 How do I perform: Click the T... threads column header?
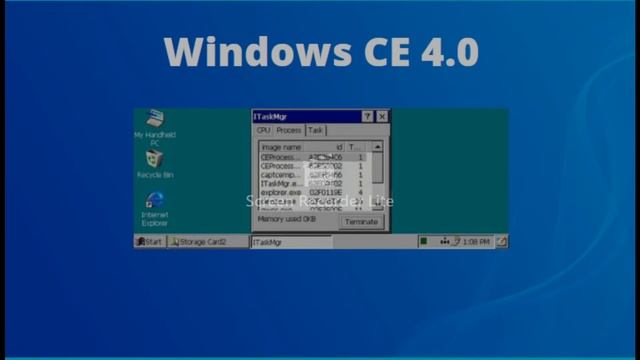coord(354,147)
